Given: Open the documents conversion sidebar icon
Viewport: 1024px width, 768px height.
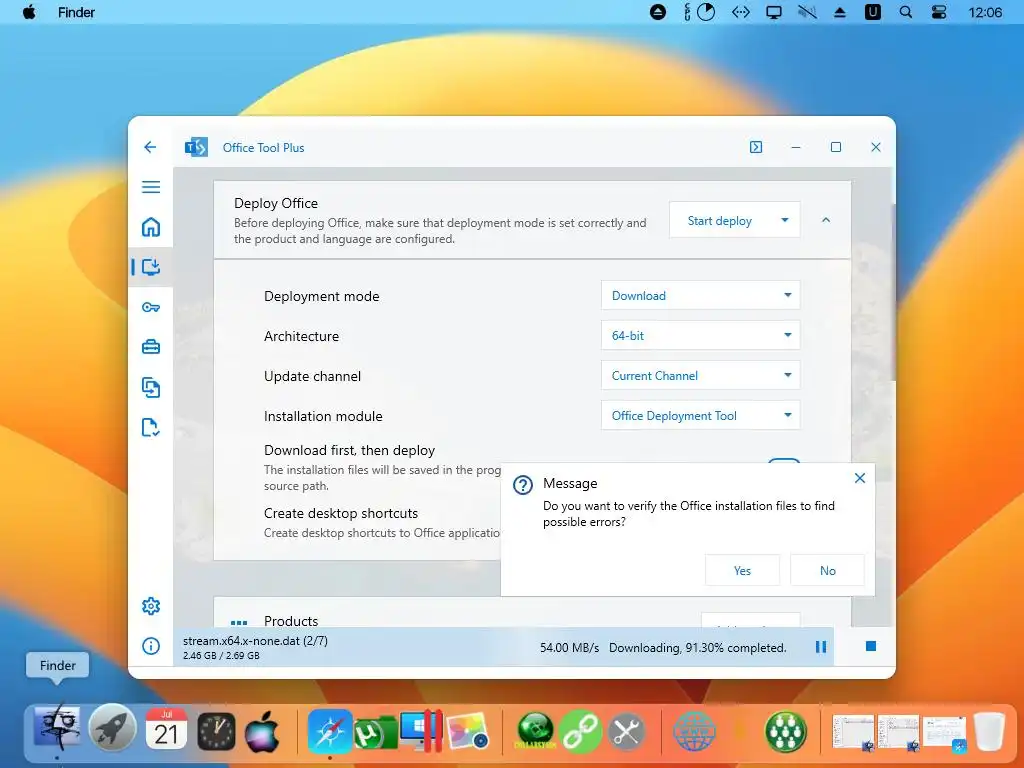Looking at the screenshot, I should click(x=151, y=387).
